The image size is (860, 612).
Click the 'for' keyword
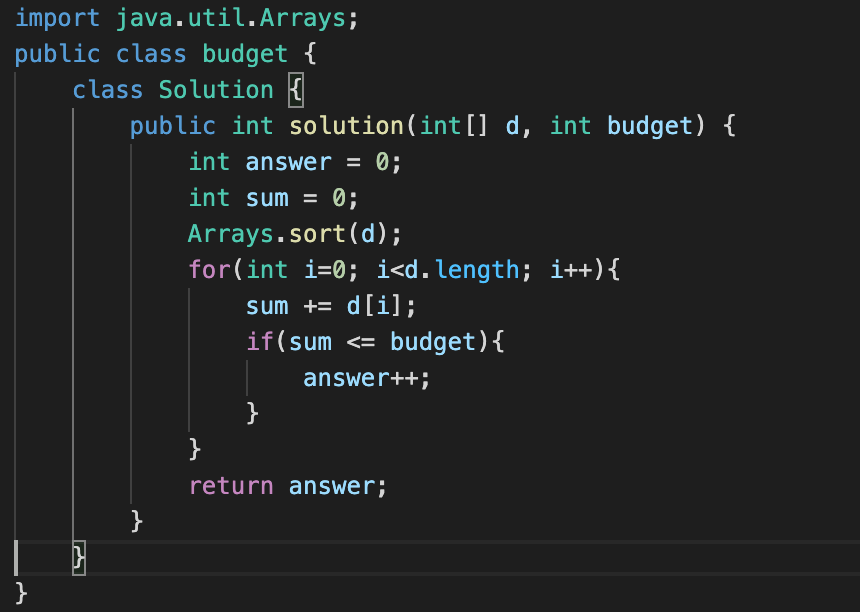pos(209,270)
